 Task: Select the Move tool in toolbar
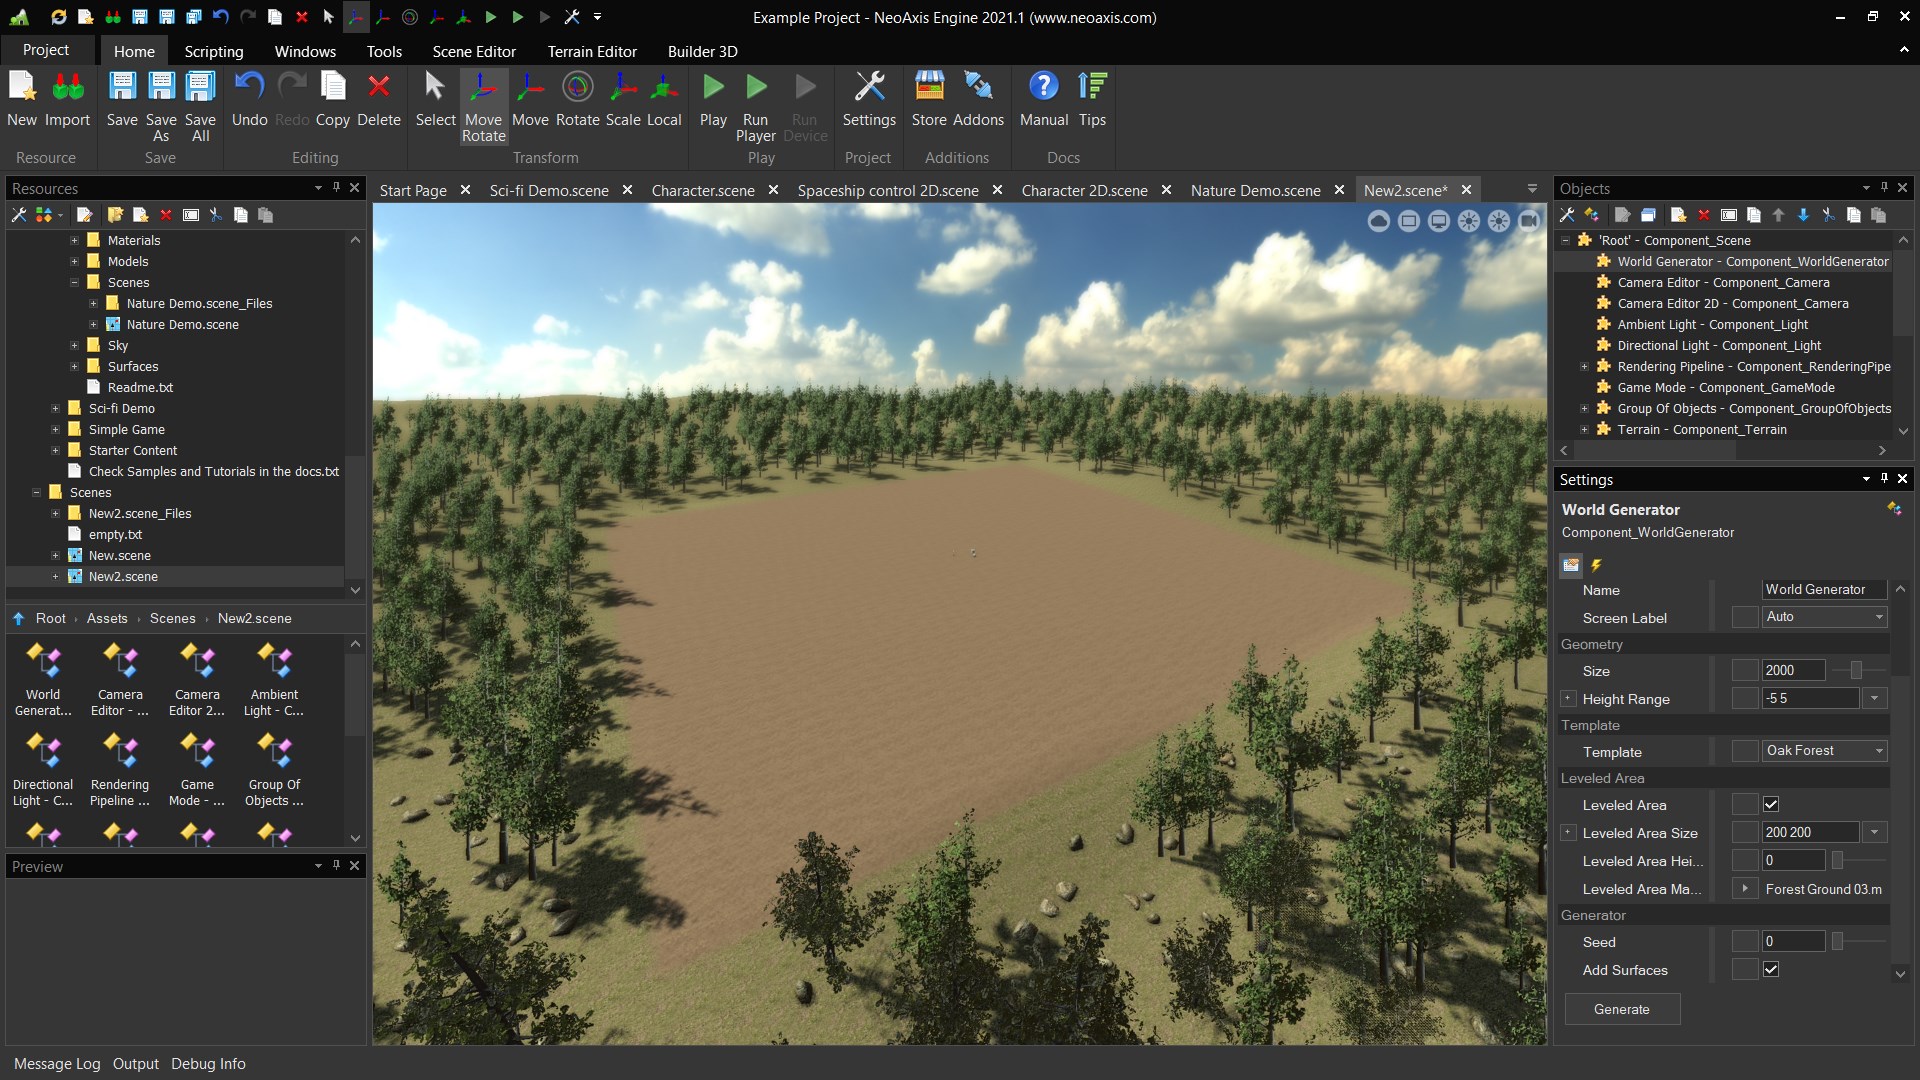(529, 99)
